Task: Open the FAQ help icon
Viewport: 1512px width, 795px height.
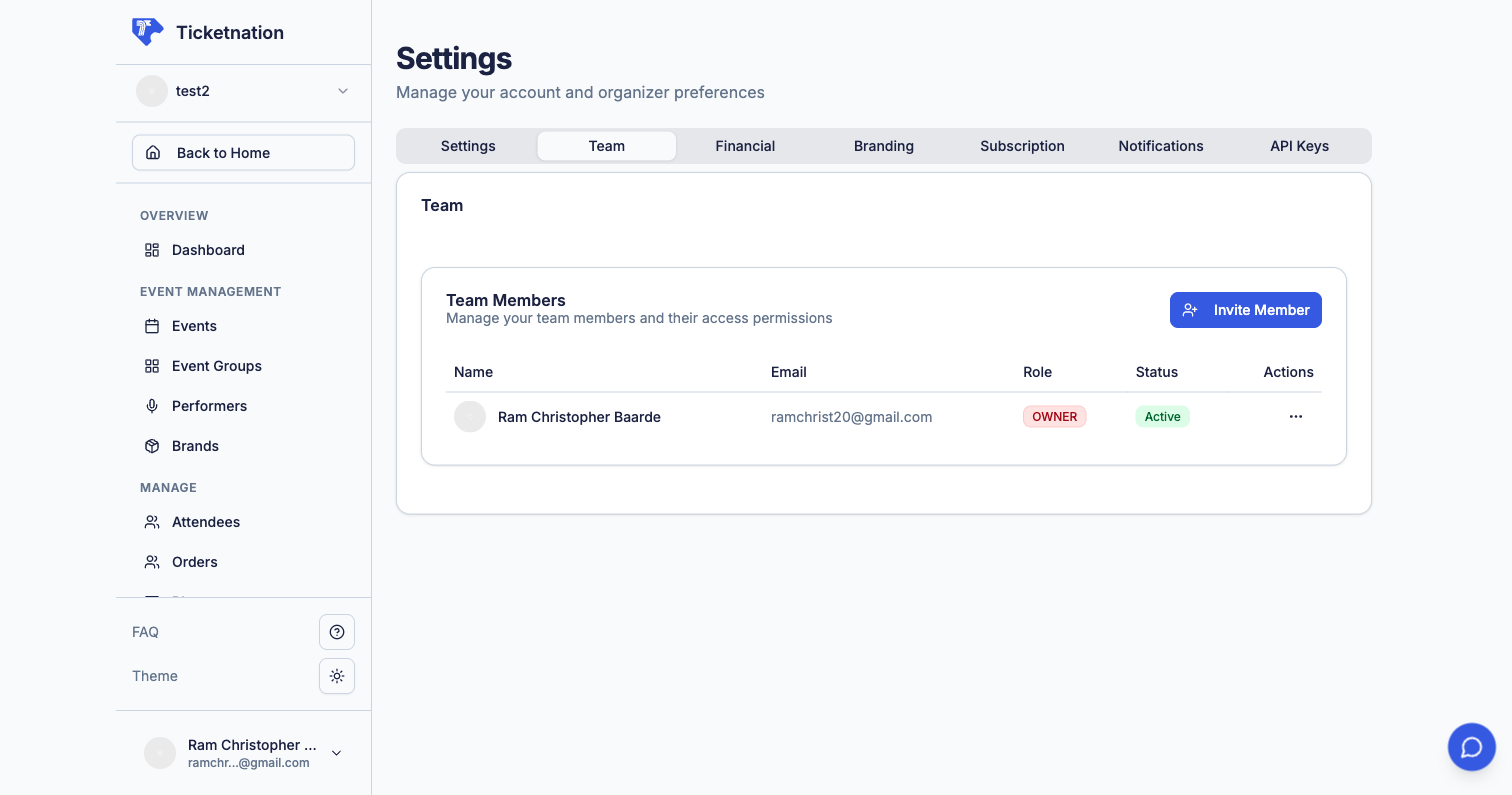Action: (x=337, y=631)
